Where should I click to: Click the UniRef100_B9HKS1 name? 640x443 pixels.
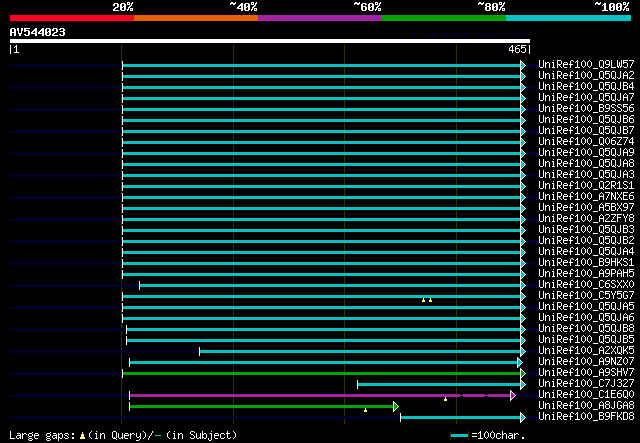coord(586,263)
